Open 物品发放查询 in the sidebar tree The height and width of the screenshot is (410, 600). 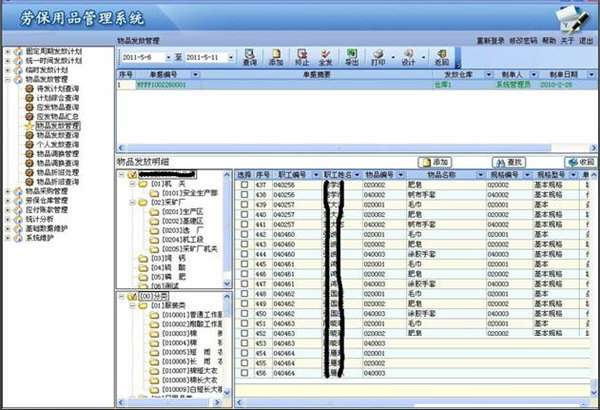click(x=57, y=135)
